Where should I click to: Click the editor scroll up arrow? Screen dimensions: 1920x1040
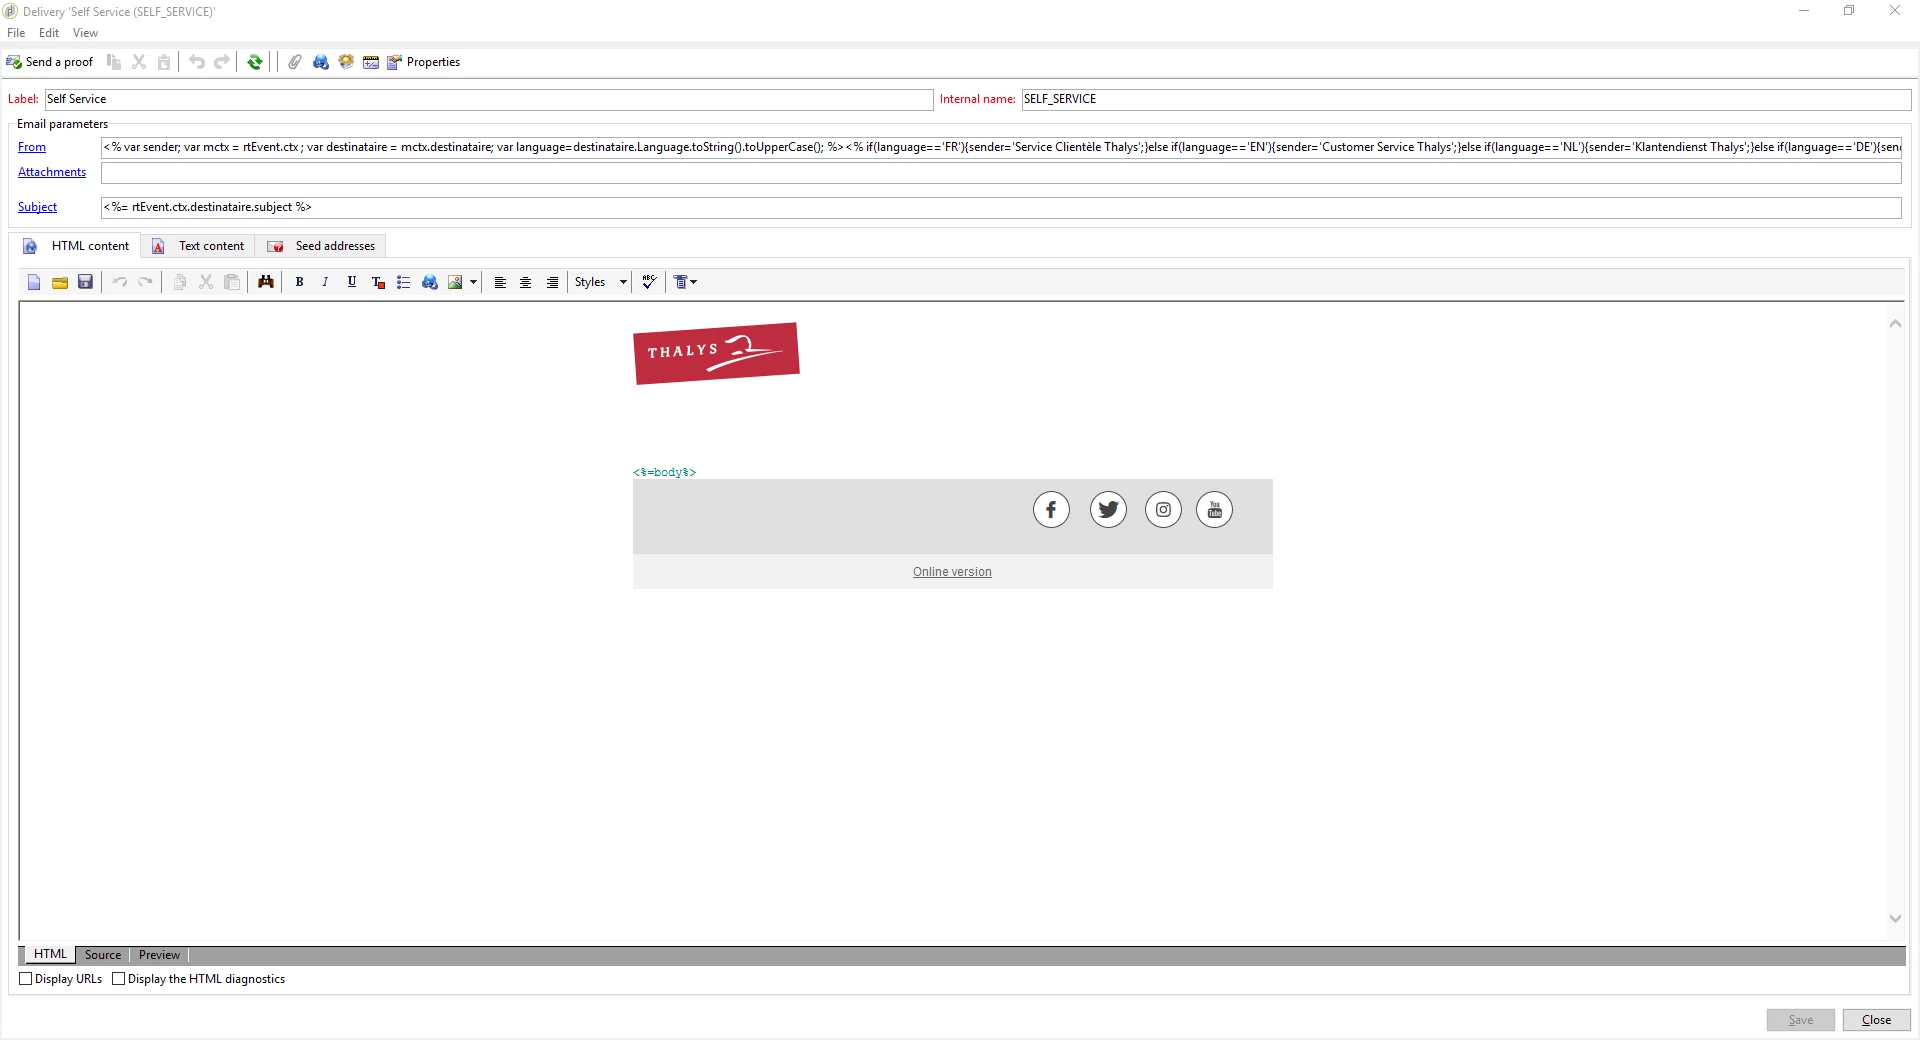1895,324
